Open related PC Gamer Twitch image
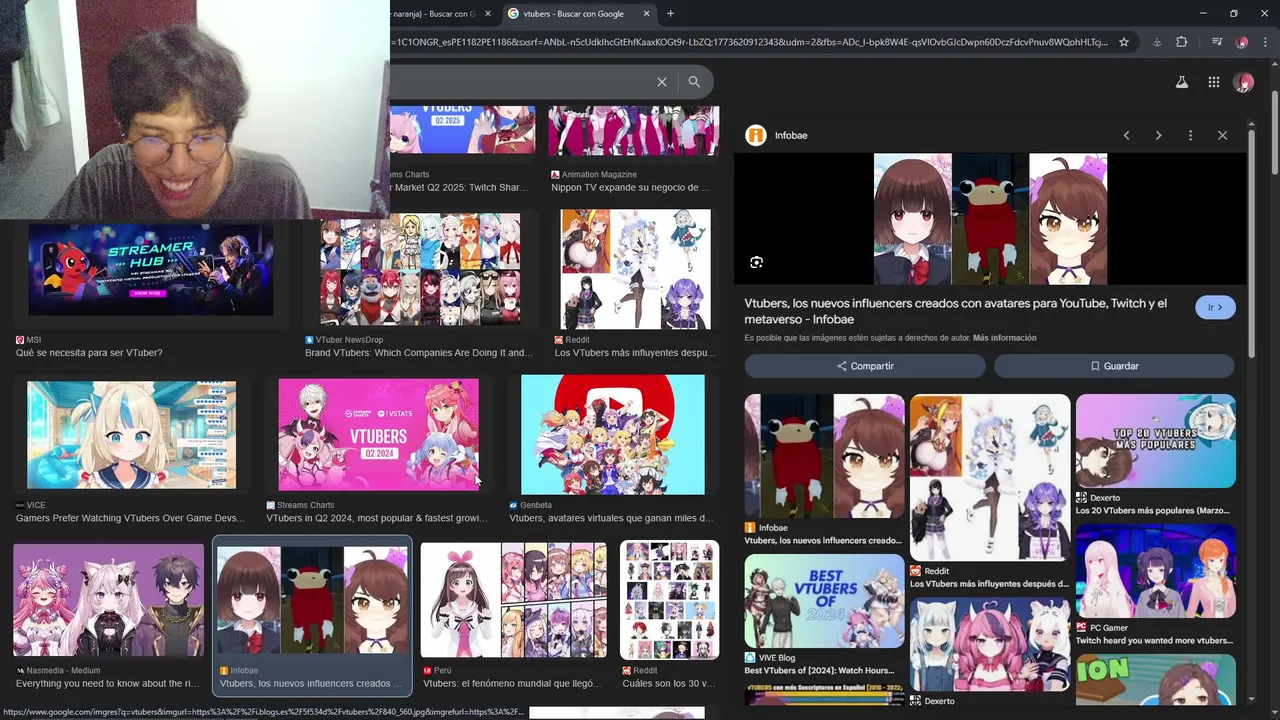 1156,571
